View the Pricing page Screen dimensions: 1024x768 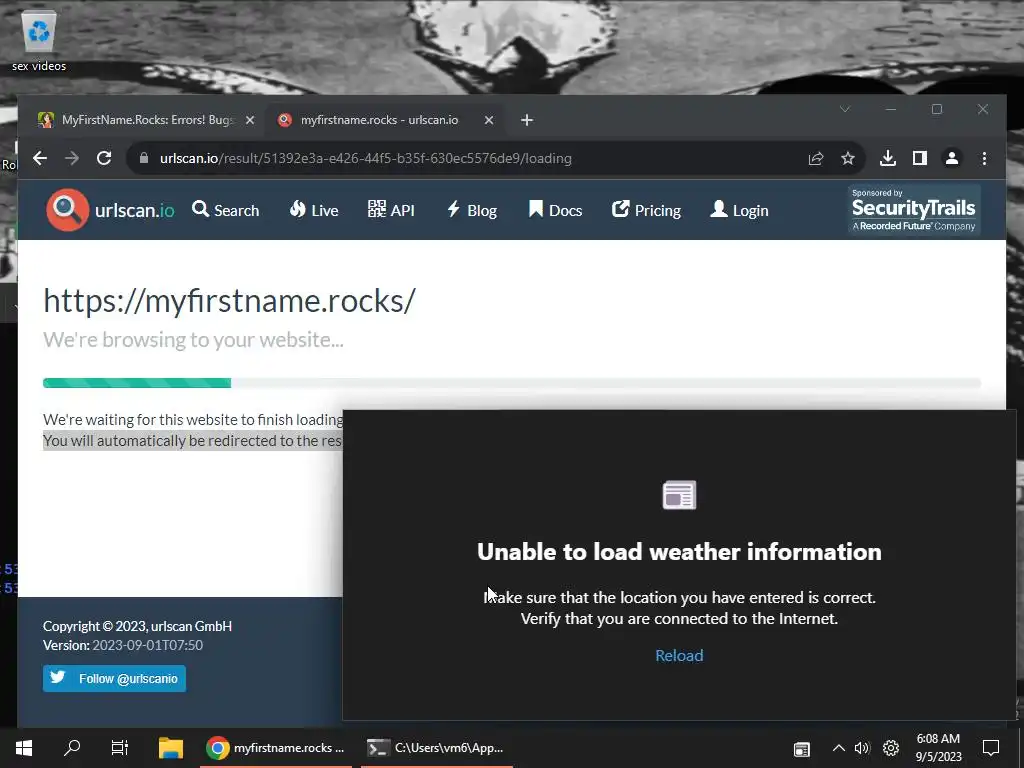647,210
